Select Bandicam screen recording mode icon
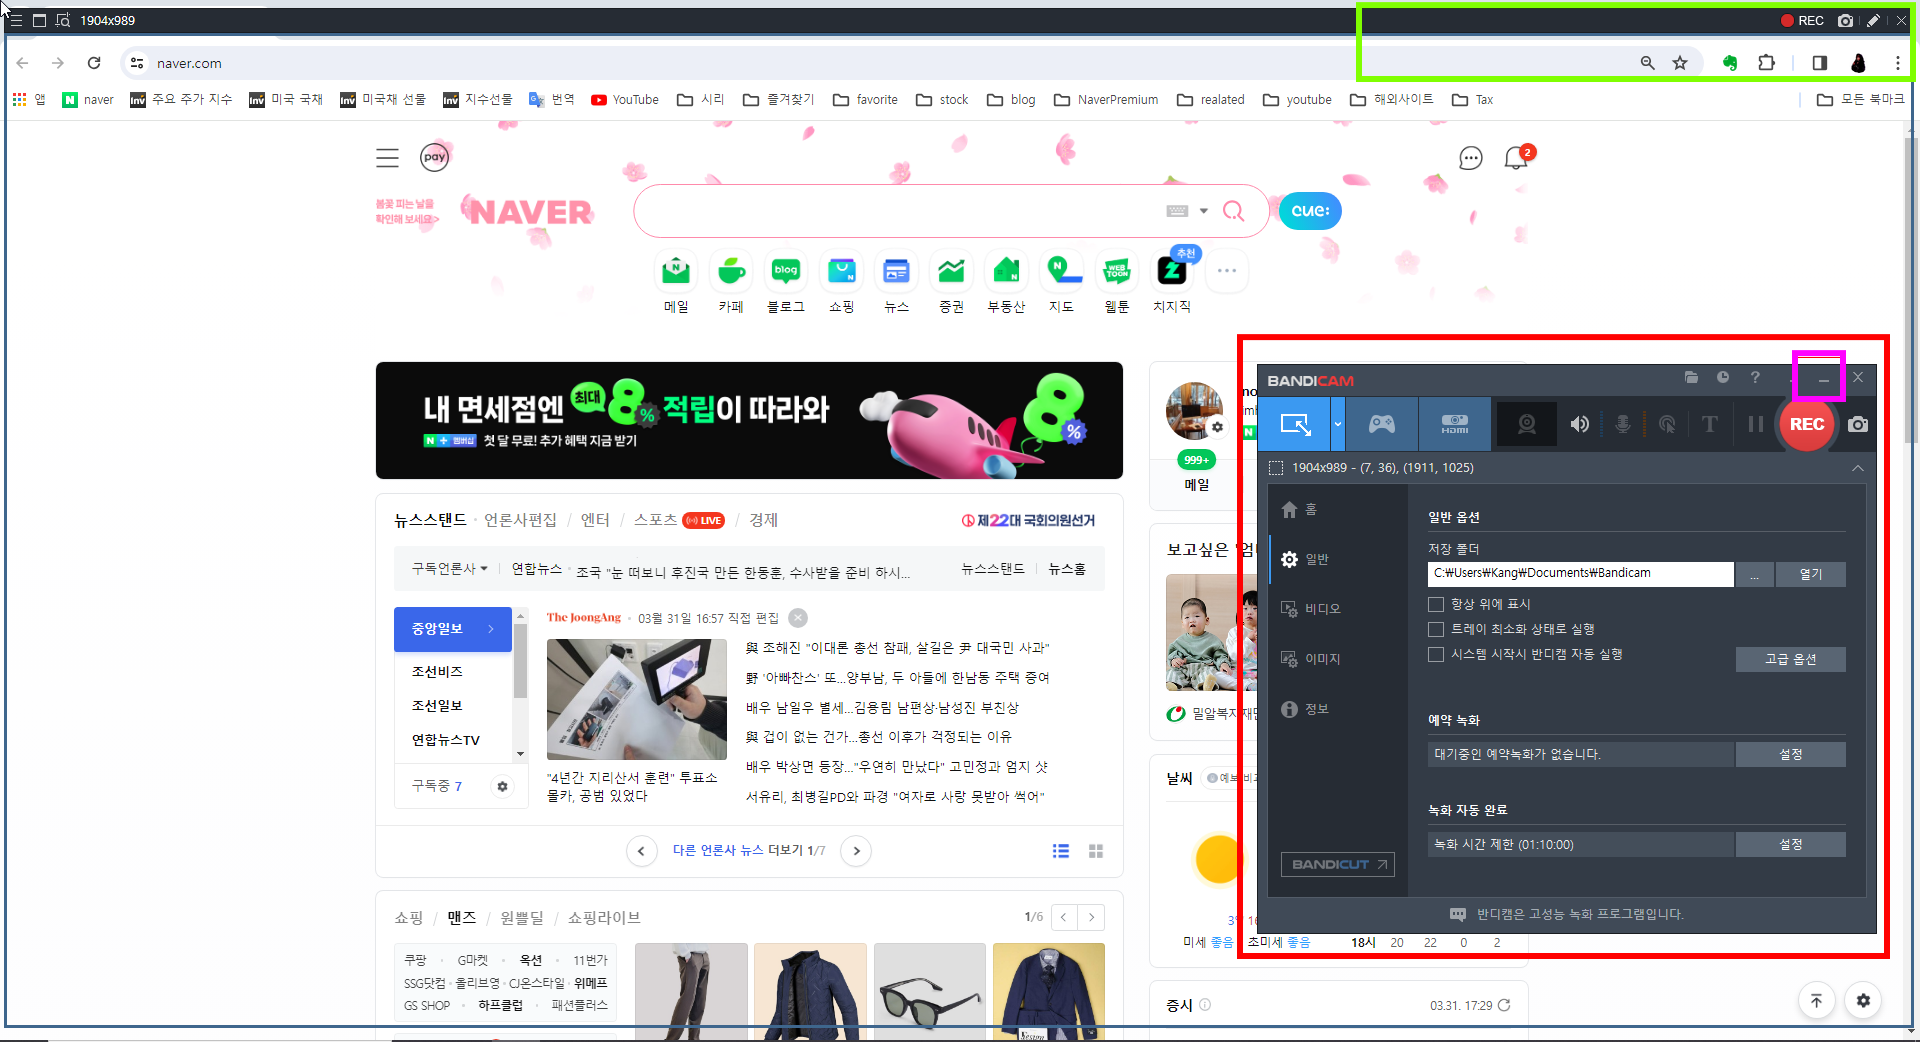 1294,424
